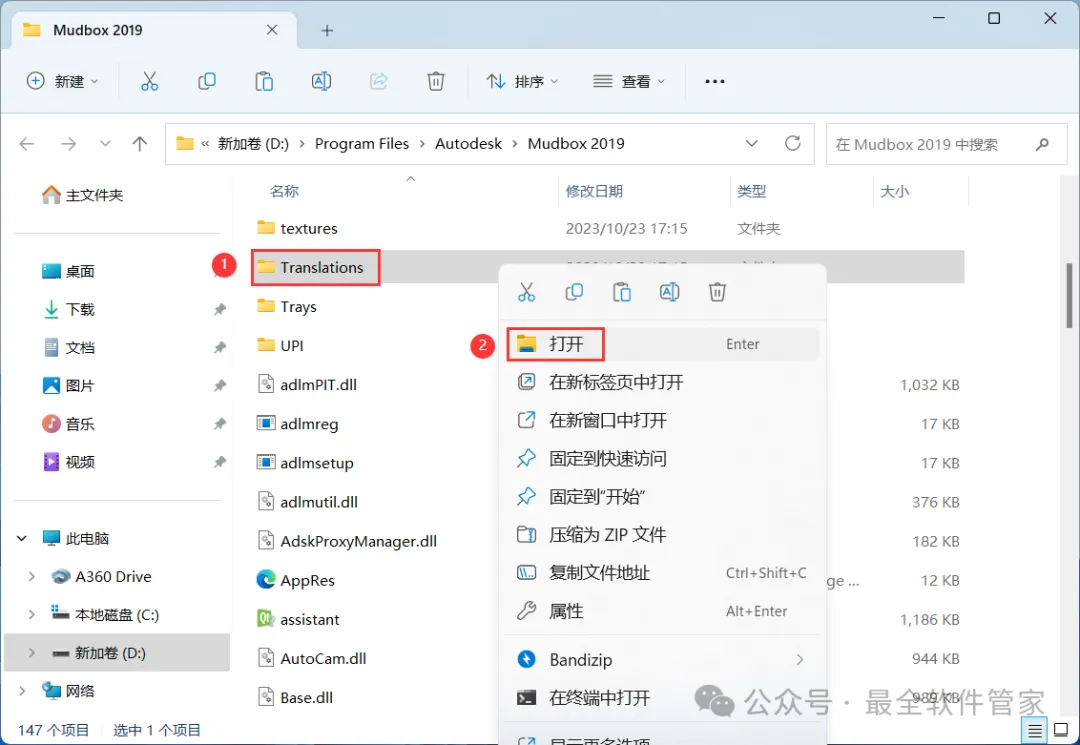This screenshot has width=1080, height=745.
Task: Expand the address bar history dropdown
Action: (751, 143)
